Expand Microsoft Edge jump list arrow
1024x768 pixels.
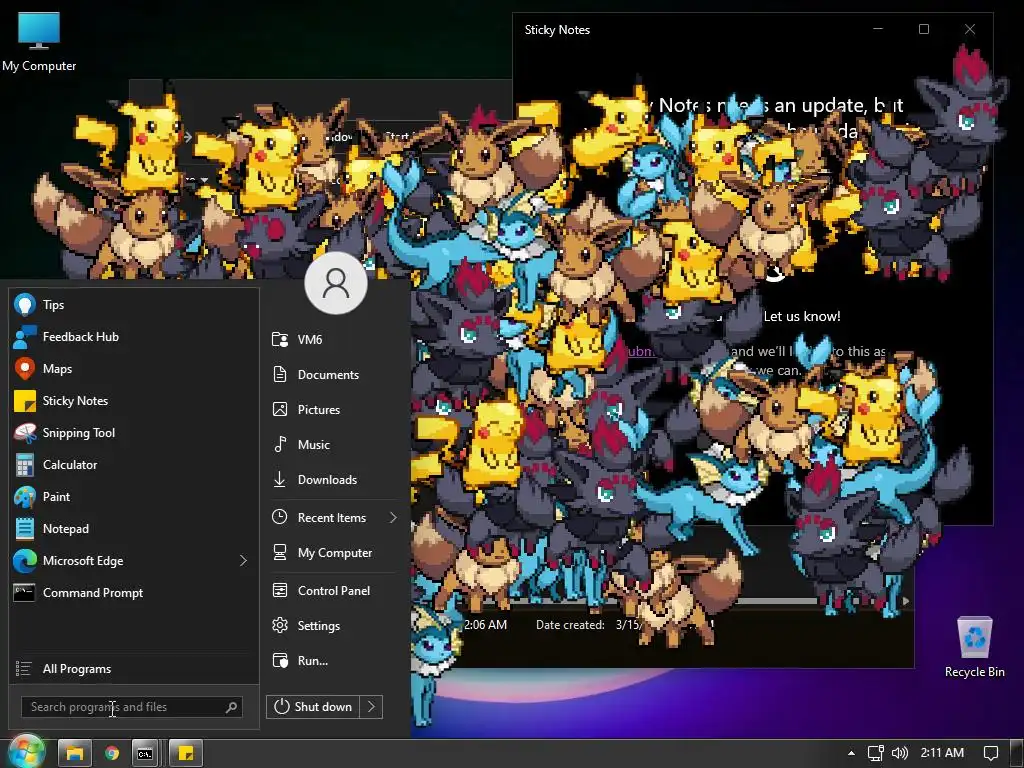tap(243, 560)
